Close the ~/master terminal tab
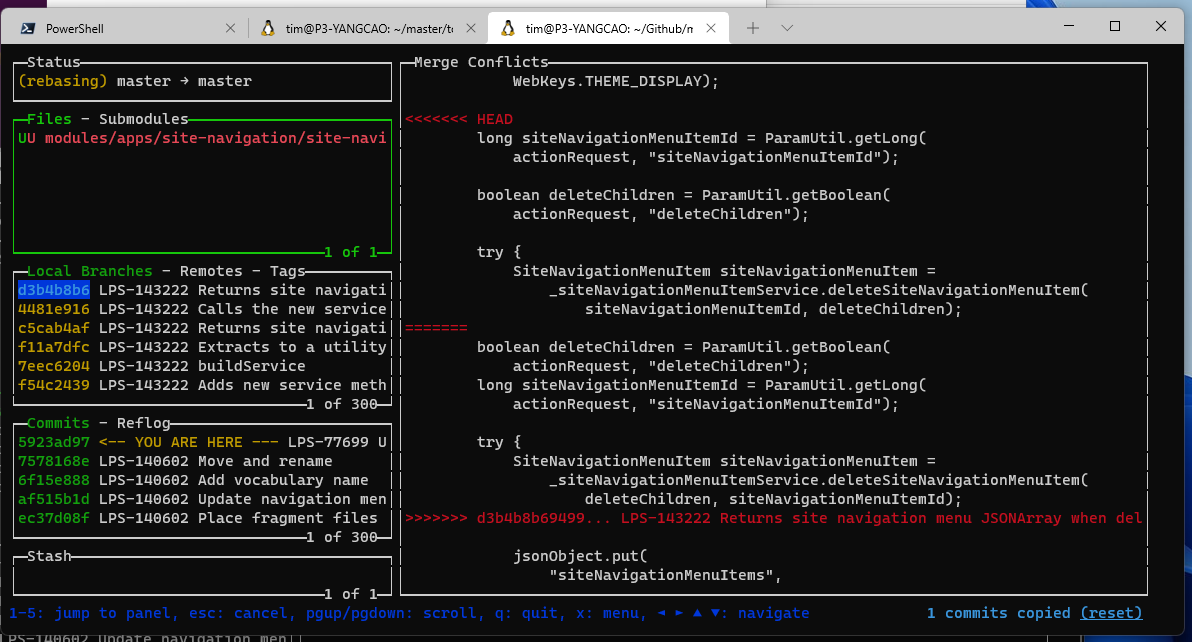Screen dimensions: 1192x642 [471, 28]
